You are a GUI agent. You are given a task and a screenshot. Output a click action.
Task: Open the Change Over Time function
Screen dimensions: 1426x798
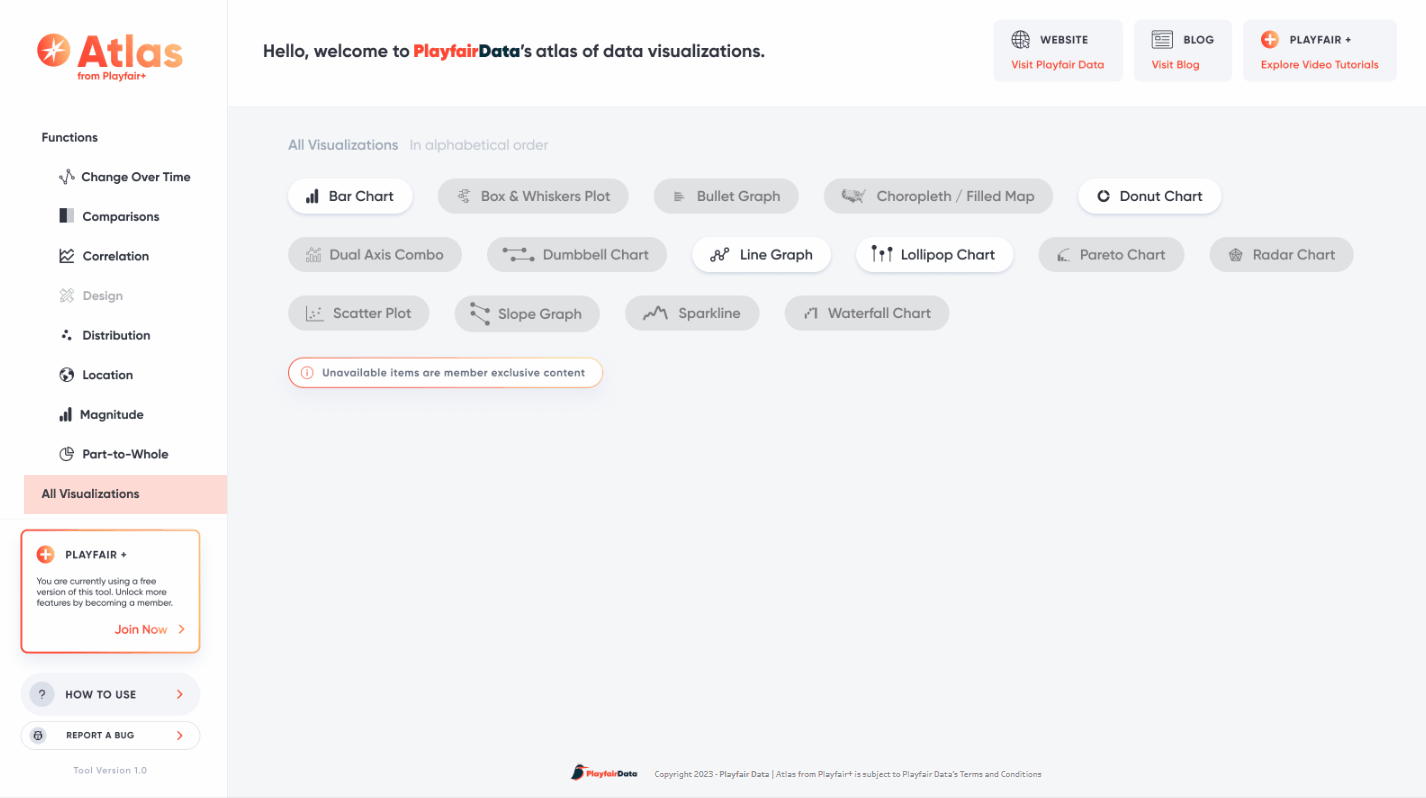(125, 177)
